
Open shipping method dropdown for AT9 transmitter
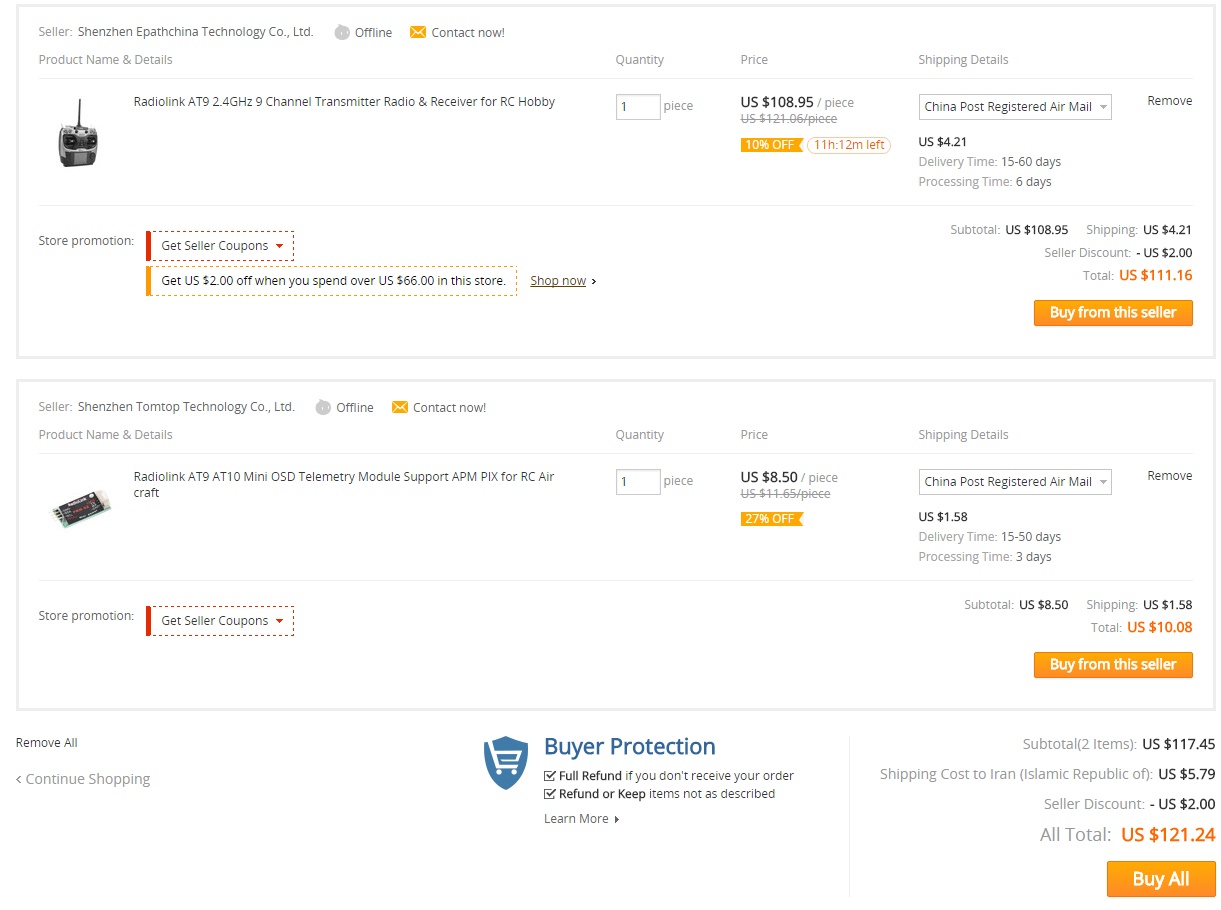click(1015, 107)
